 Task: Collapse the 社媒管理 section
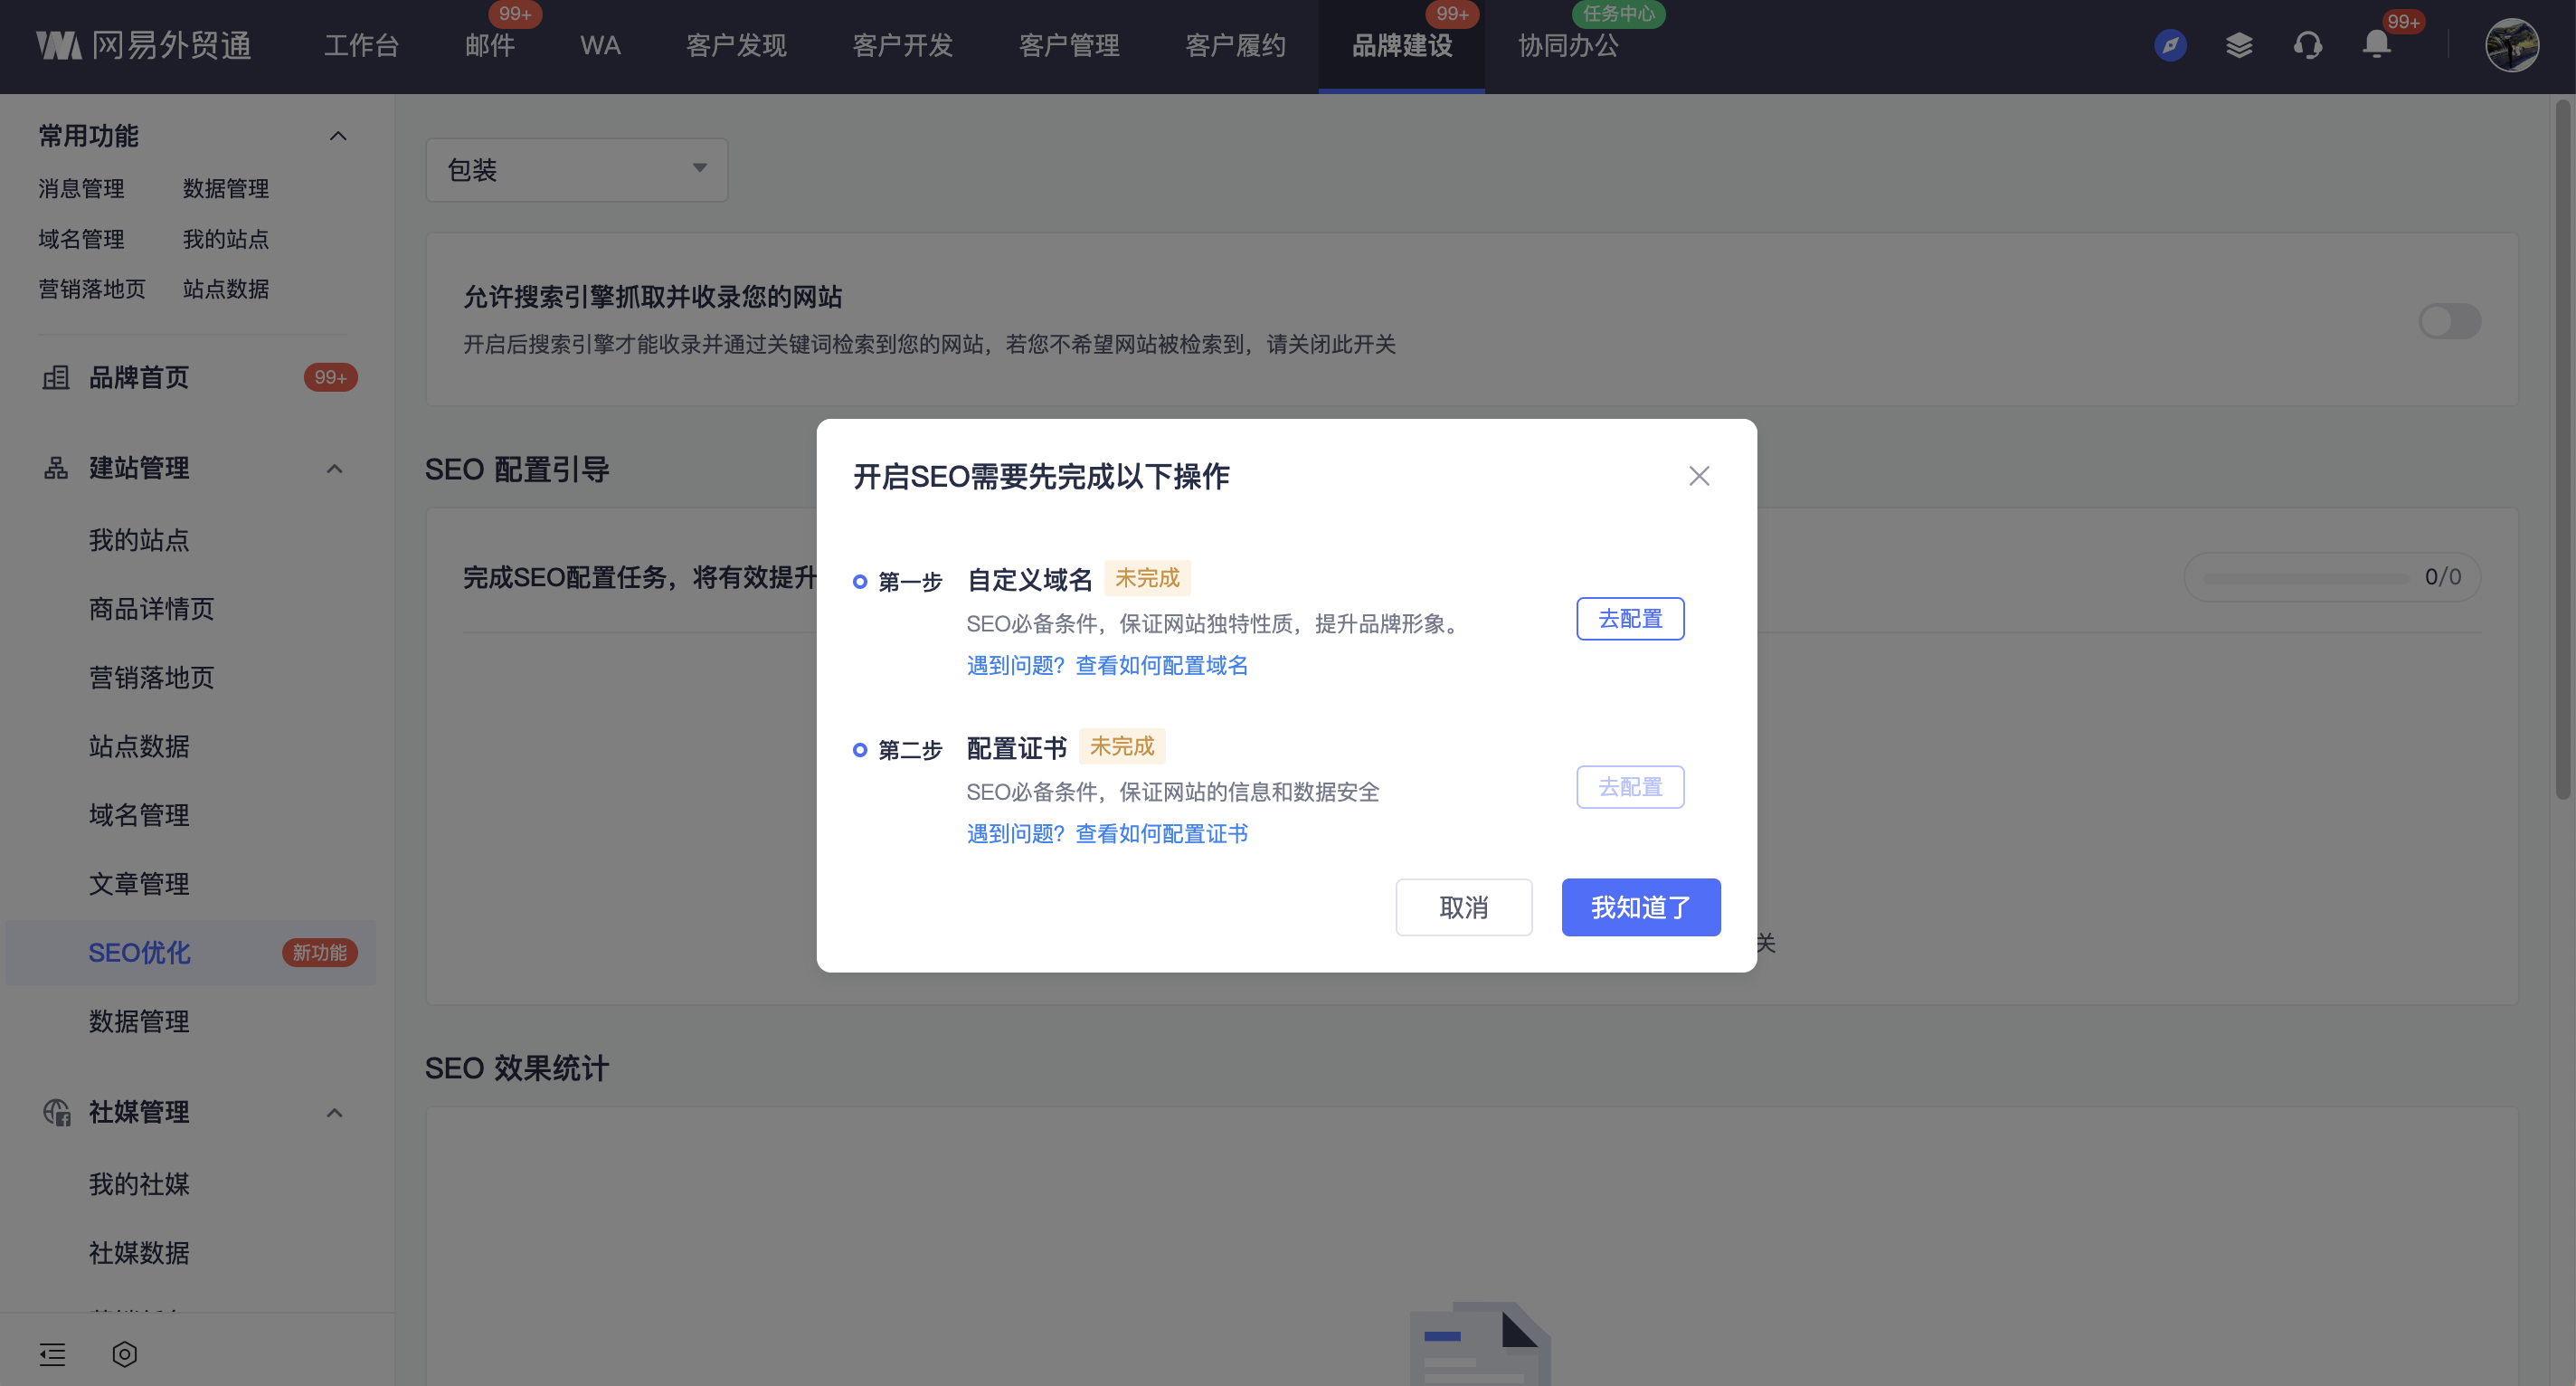click(335, 1112)
